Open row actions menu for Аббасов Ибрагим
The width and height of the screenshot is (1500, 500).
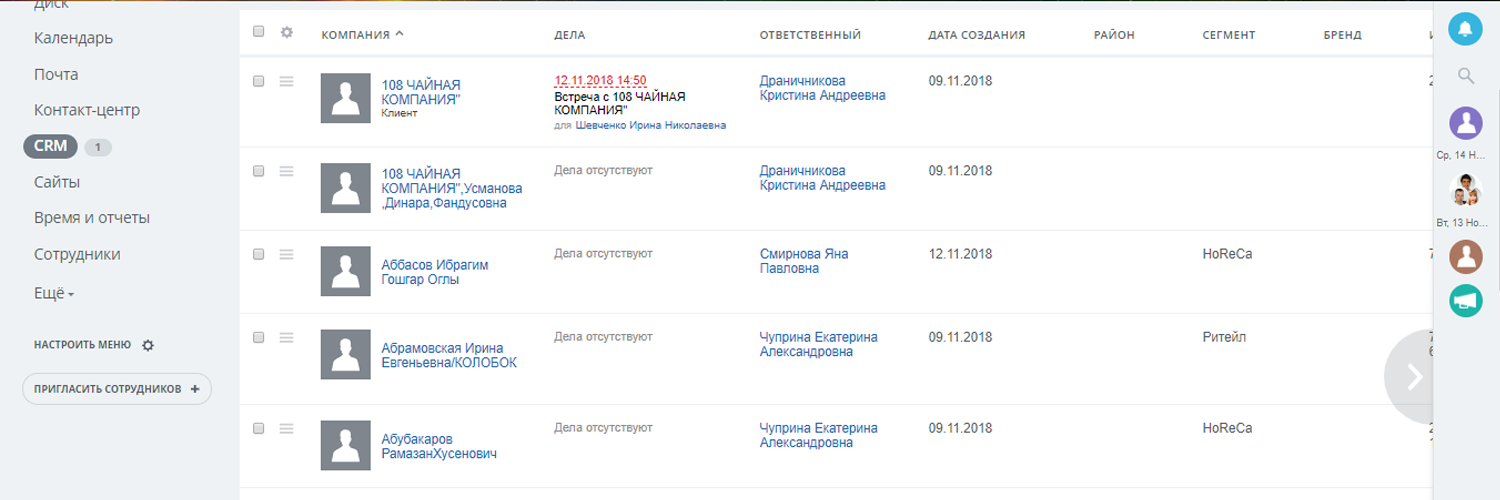286,255
